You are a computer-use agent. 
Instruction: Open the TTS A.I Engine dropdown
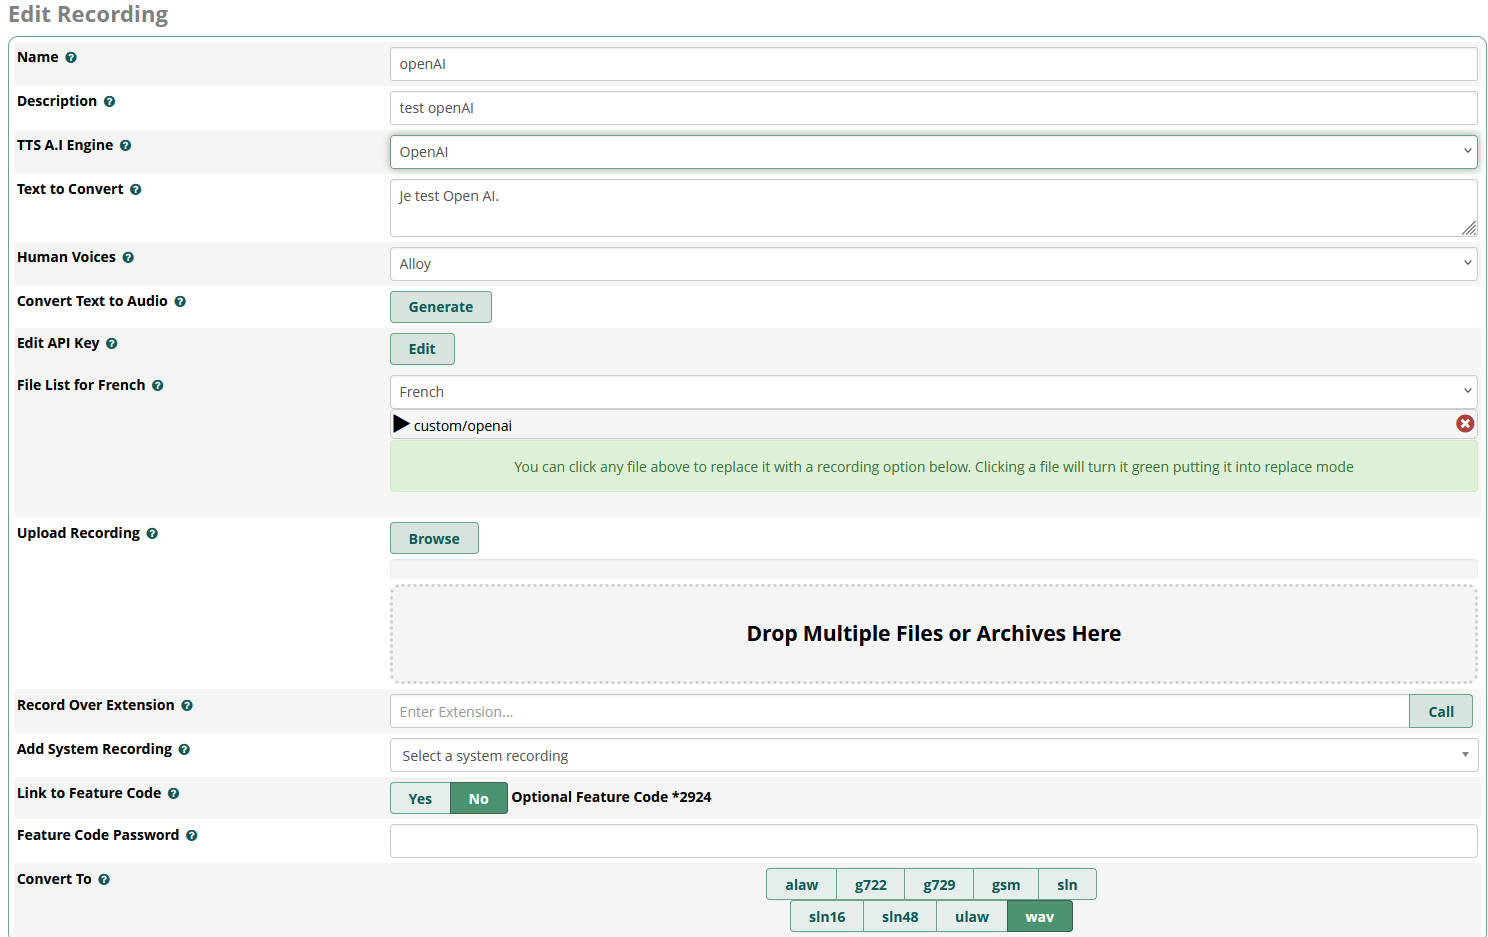(934, 152)
